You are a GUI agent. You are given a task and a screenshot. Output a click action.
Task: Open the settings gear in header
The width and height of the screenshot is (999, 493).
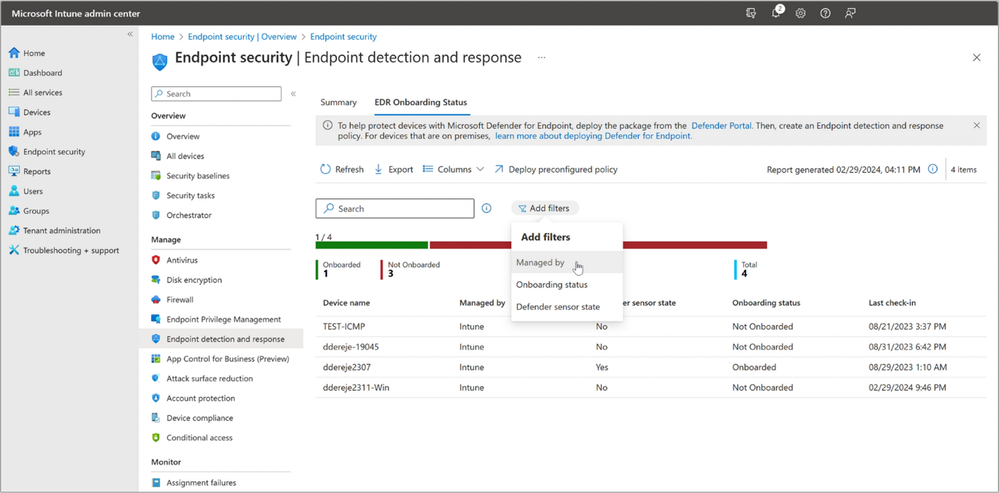801,13
